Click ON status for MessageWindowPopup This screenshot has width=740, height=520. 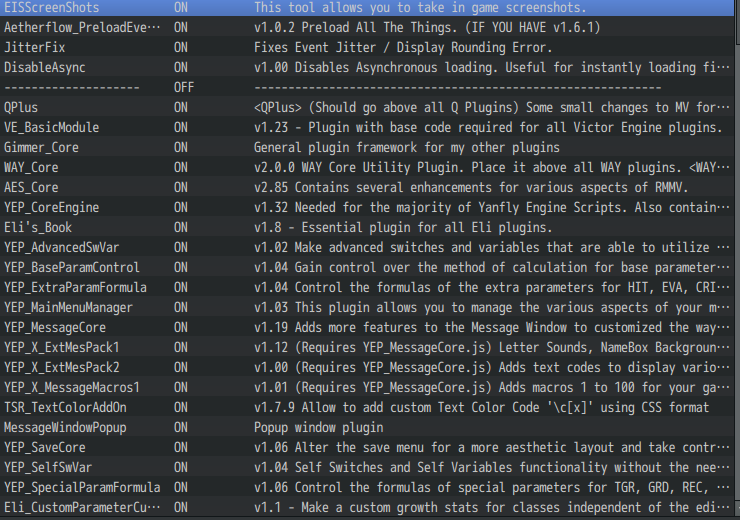pos(180,428)
